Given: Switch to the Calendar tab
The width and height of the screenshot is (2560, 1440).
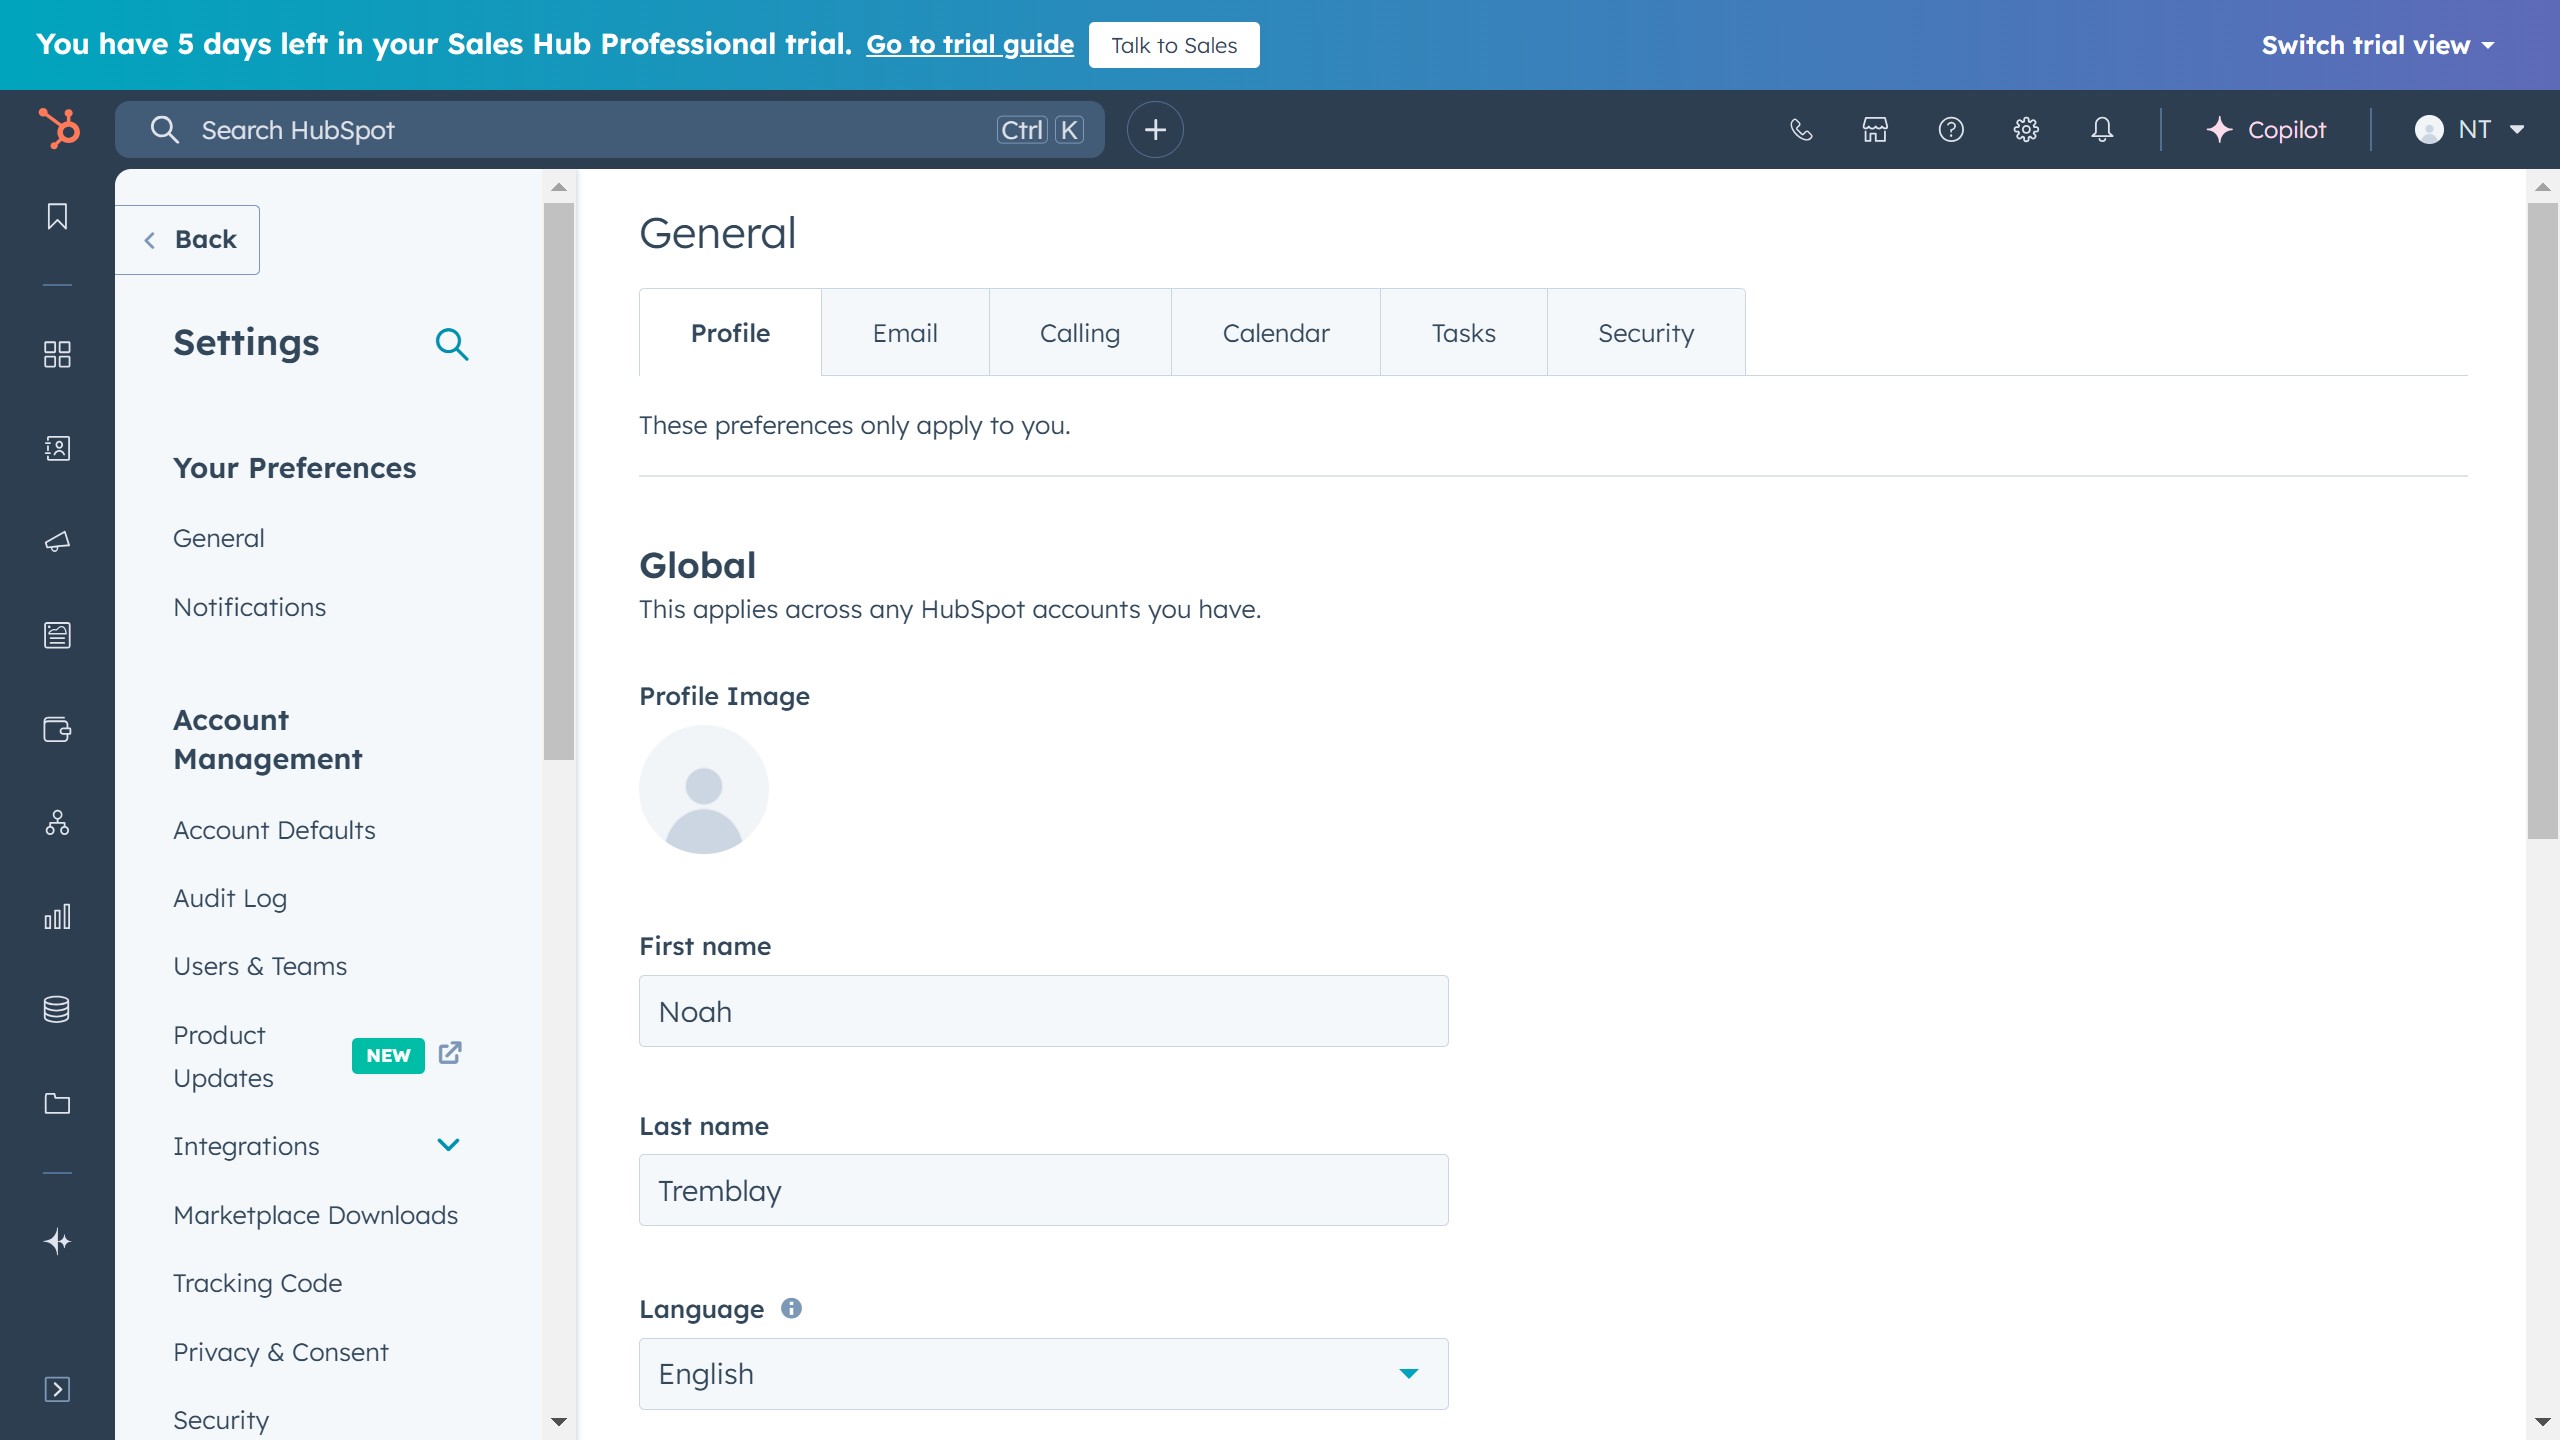Looking at the screenshot, I should coord(1276,333).
